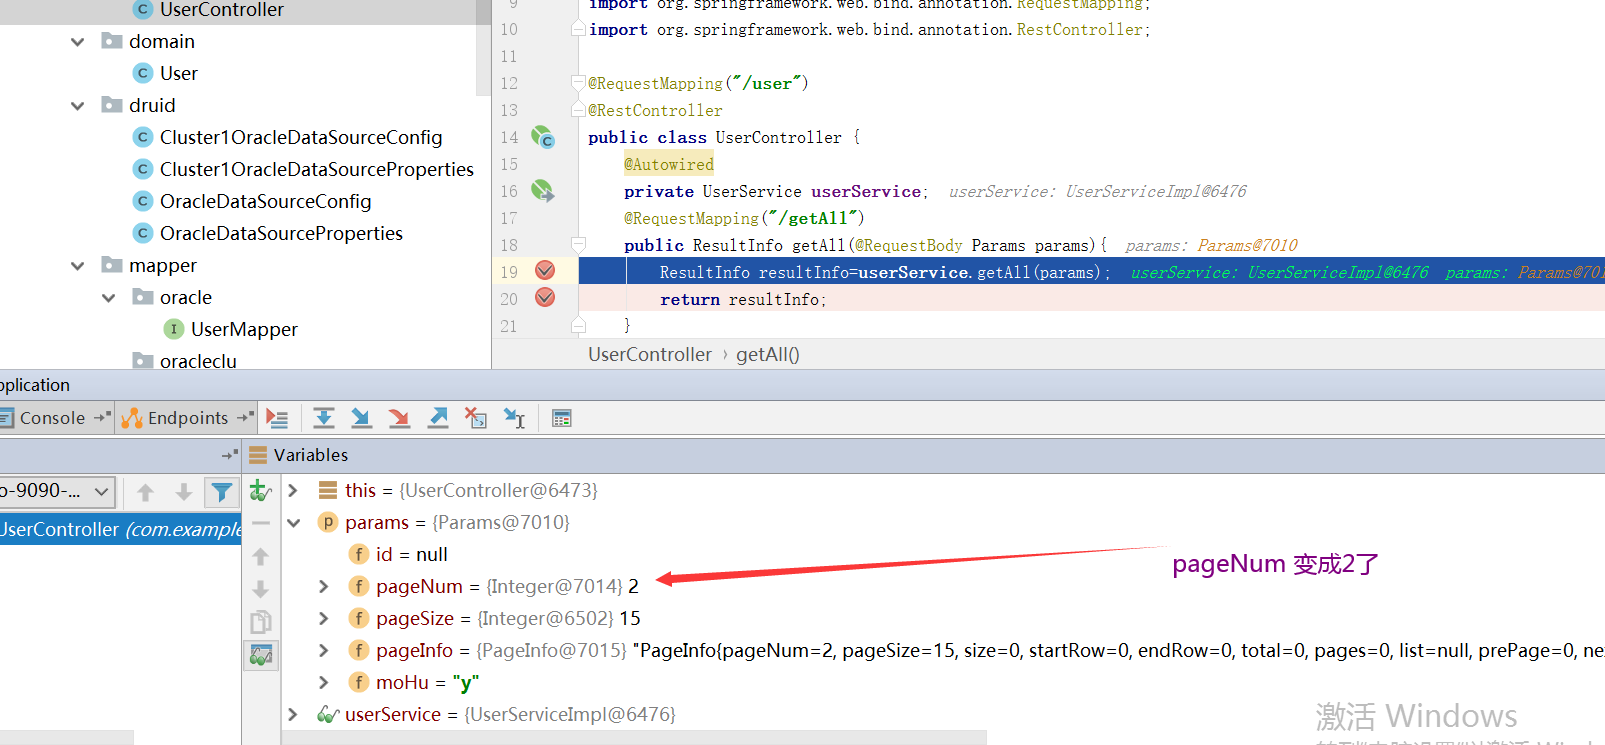Click 'return resultInfo;' on line 20
1605x745 pixels.
[x=743, y=299]
